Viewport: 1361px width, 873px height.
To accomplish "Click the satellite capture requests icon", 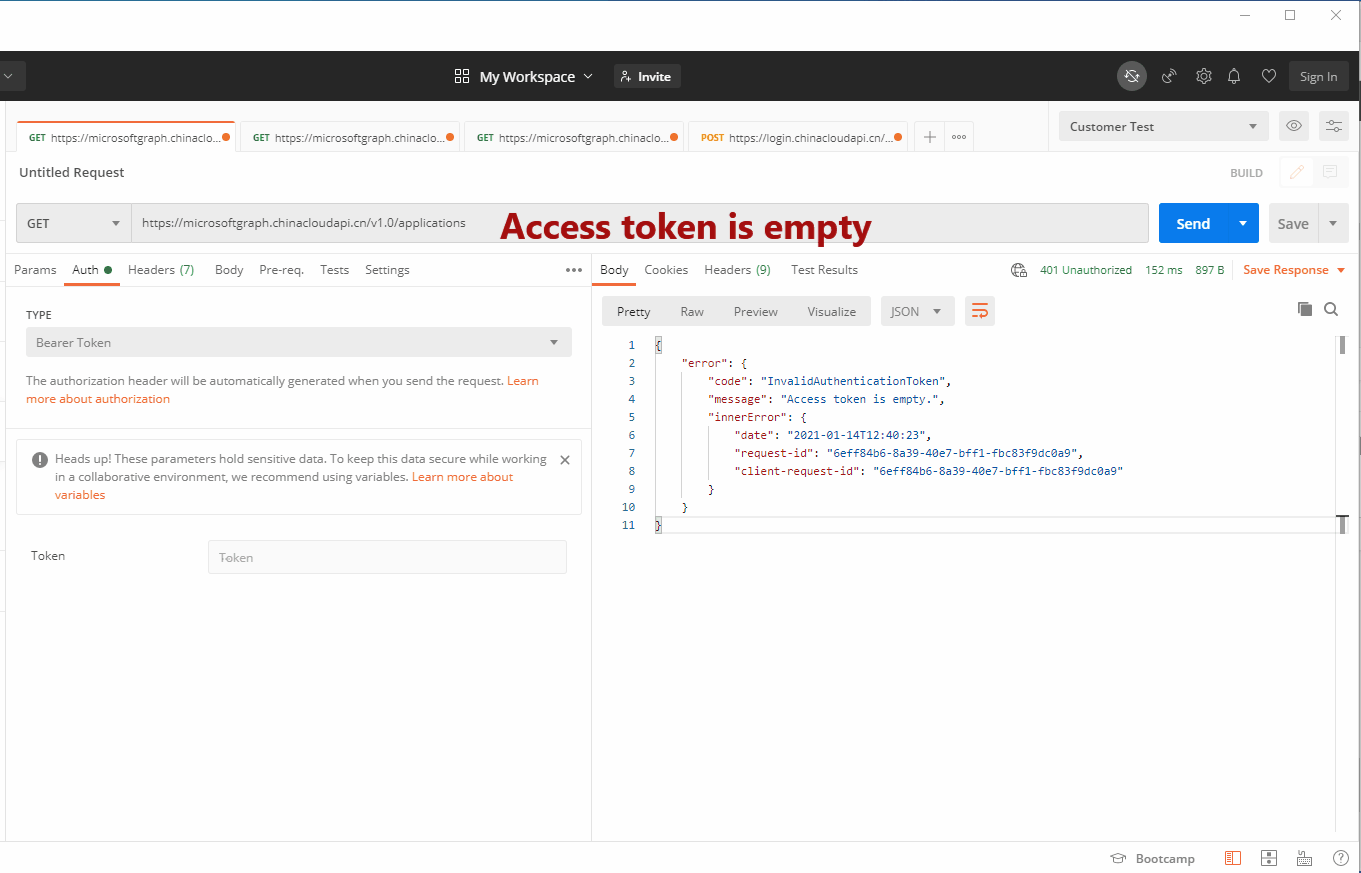I will click(x=1168, y=76).
